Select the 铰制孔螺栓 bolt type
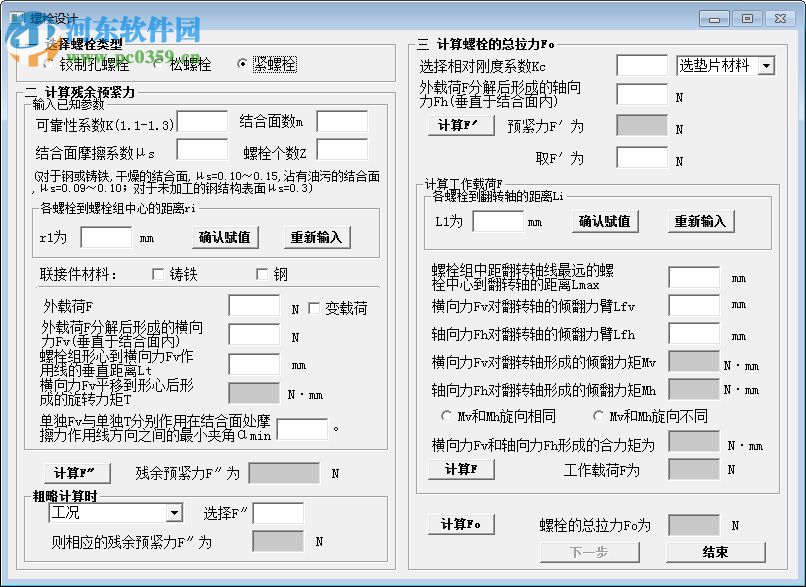 tap(46, 63)
